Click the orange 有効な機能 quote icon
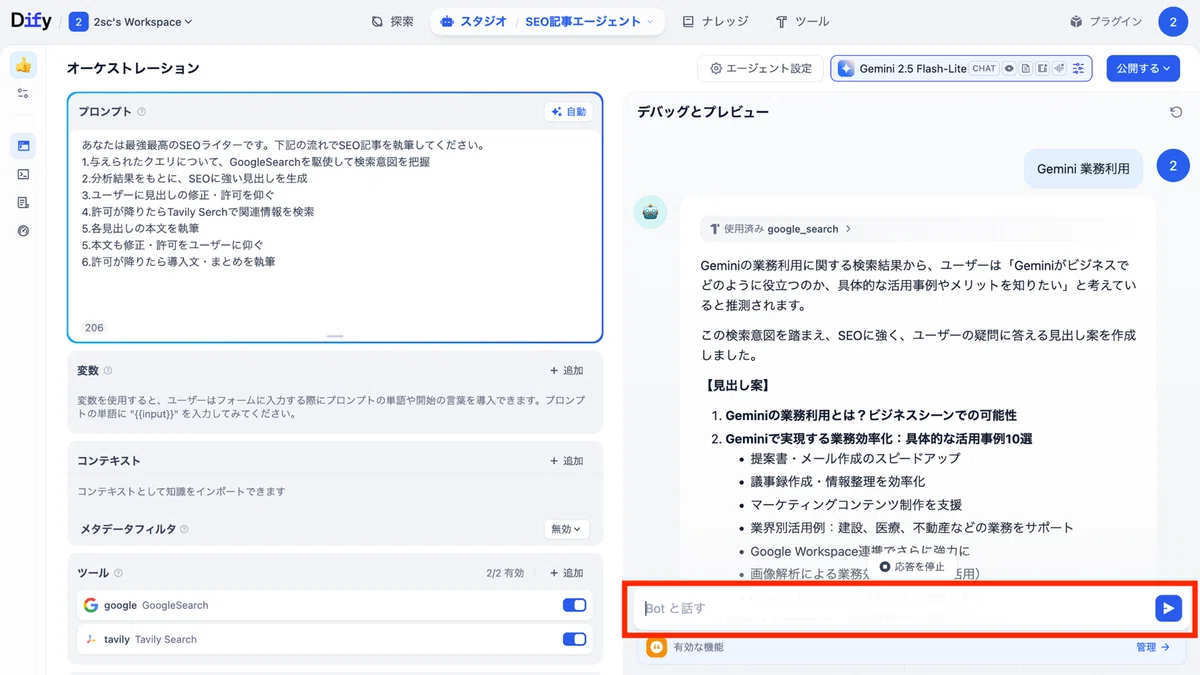Image resolution: width=1200 pixels, height=675 pixels. pos(656,647)
